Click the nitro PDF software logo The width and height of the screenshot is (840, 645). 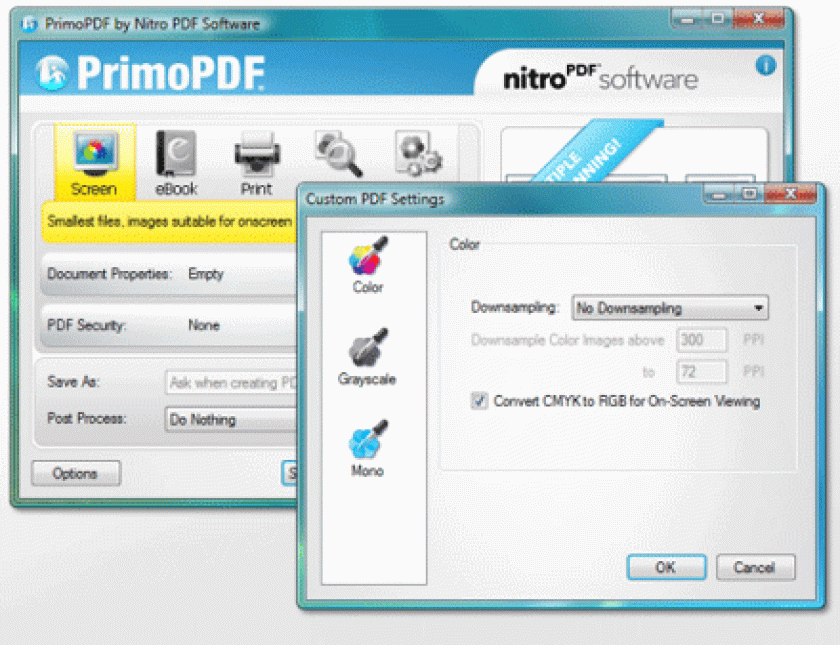600,79
